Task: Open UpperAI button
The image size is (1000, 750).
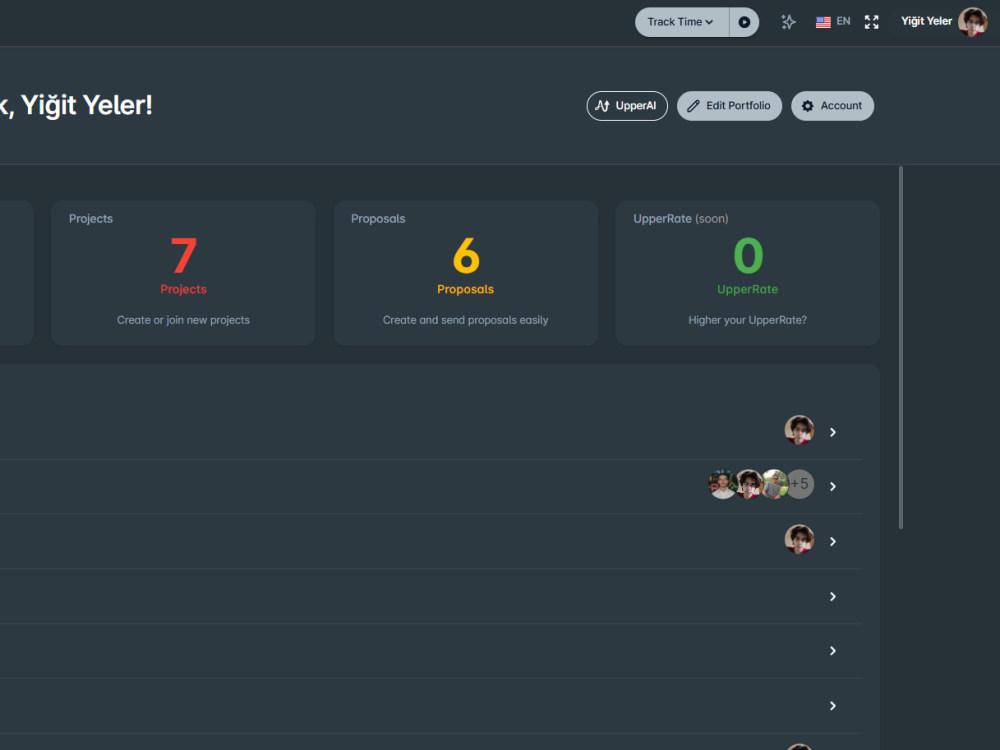Action: point(627,106)
